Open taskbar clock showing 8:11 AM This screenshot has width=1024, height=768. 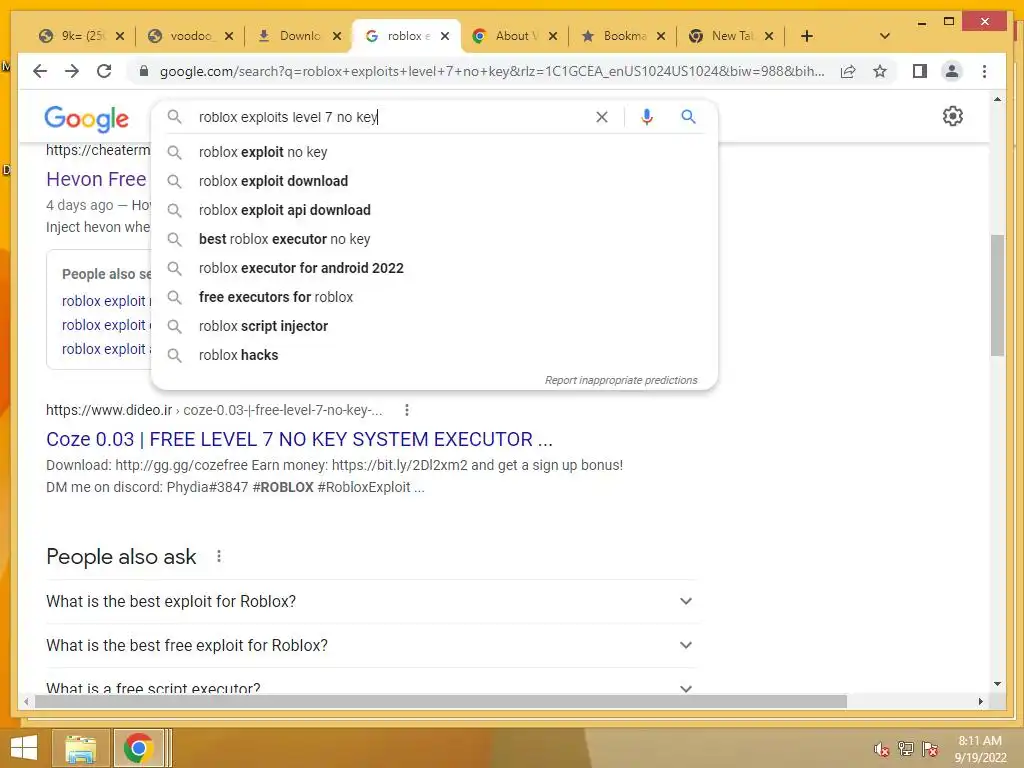coord(980,749)
